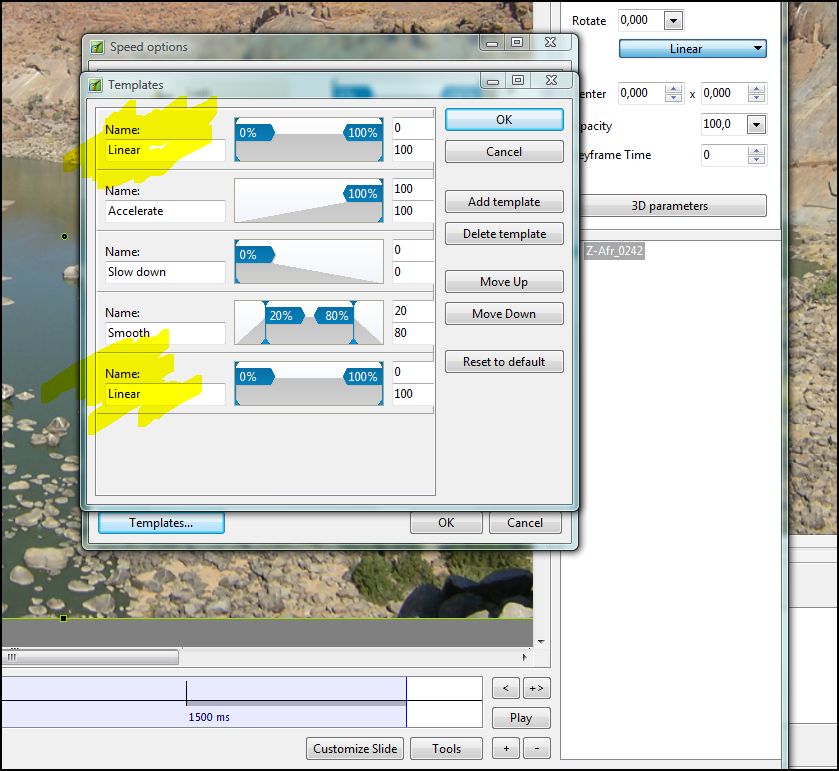This screenshot has height=771, width=839.
Task: Click Customize Slide button
Action: [x=356, y=748]
